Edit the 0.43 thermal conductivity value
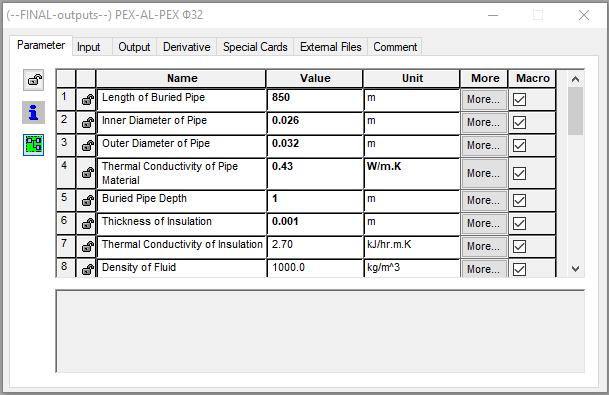 click(315, 173)
